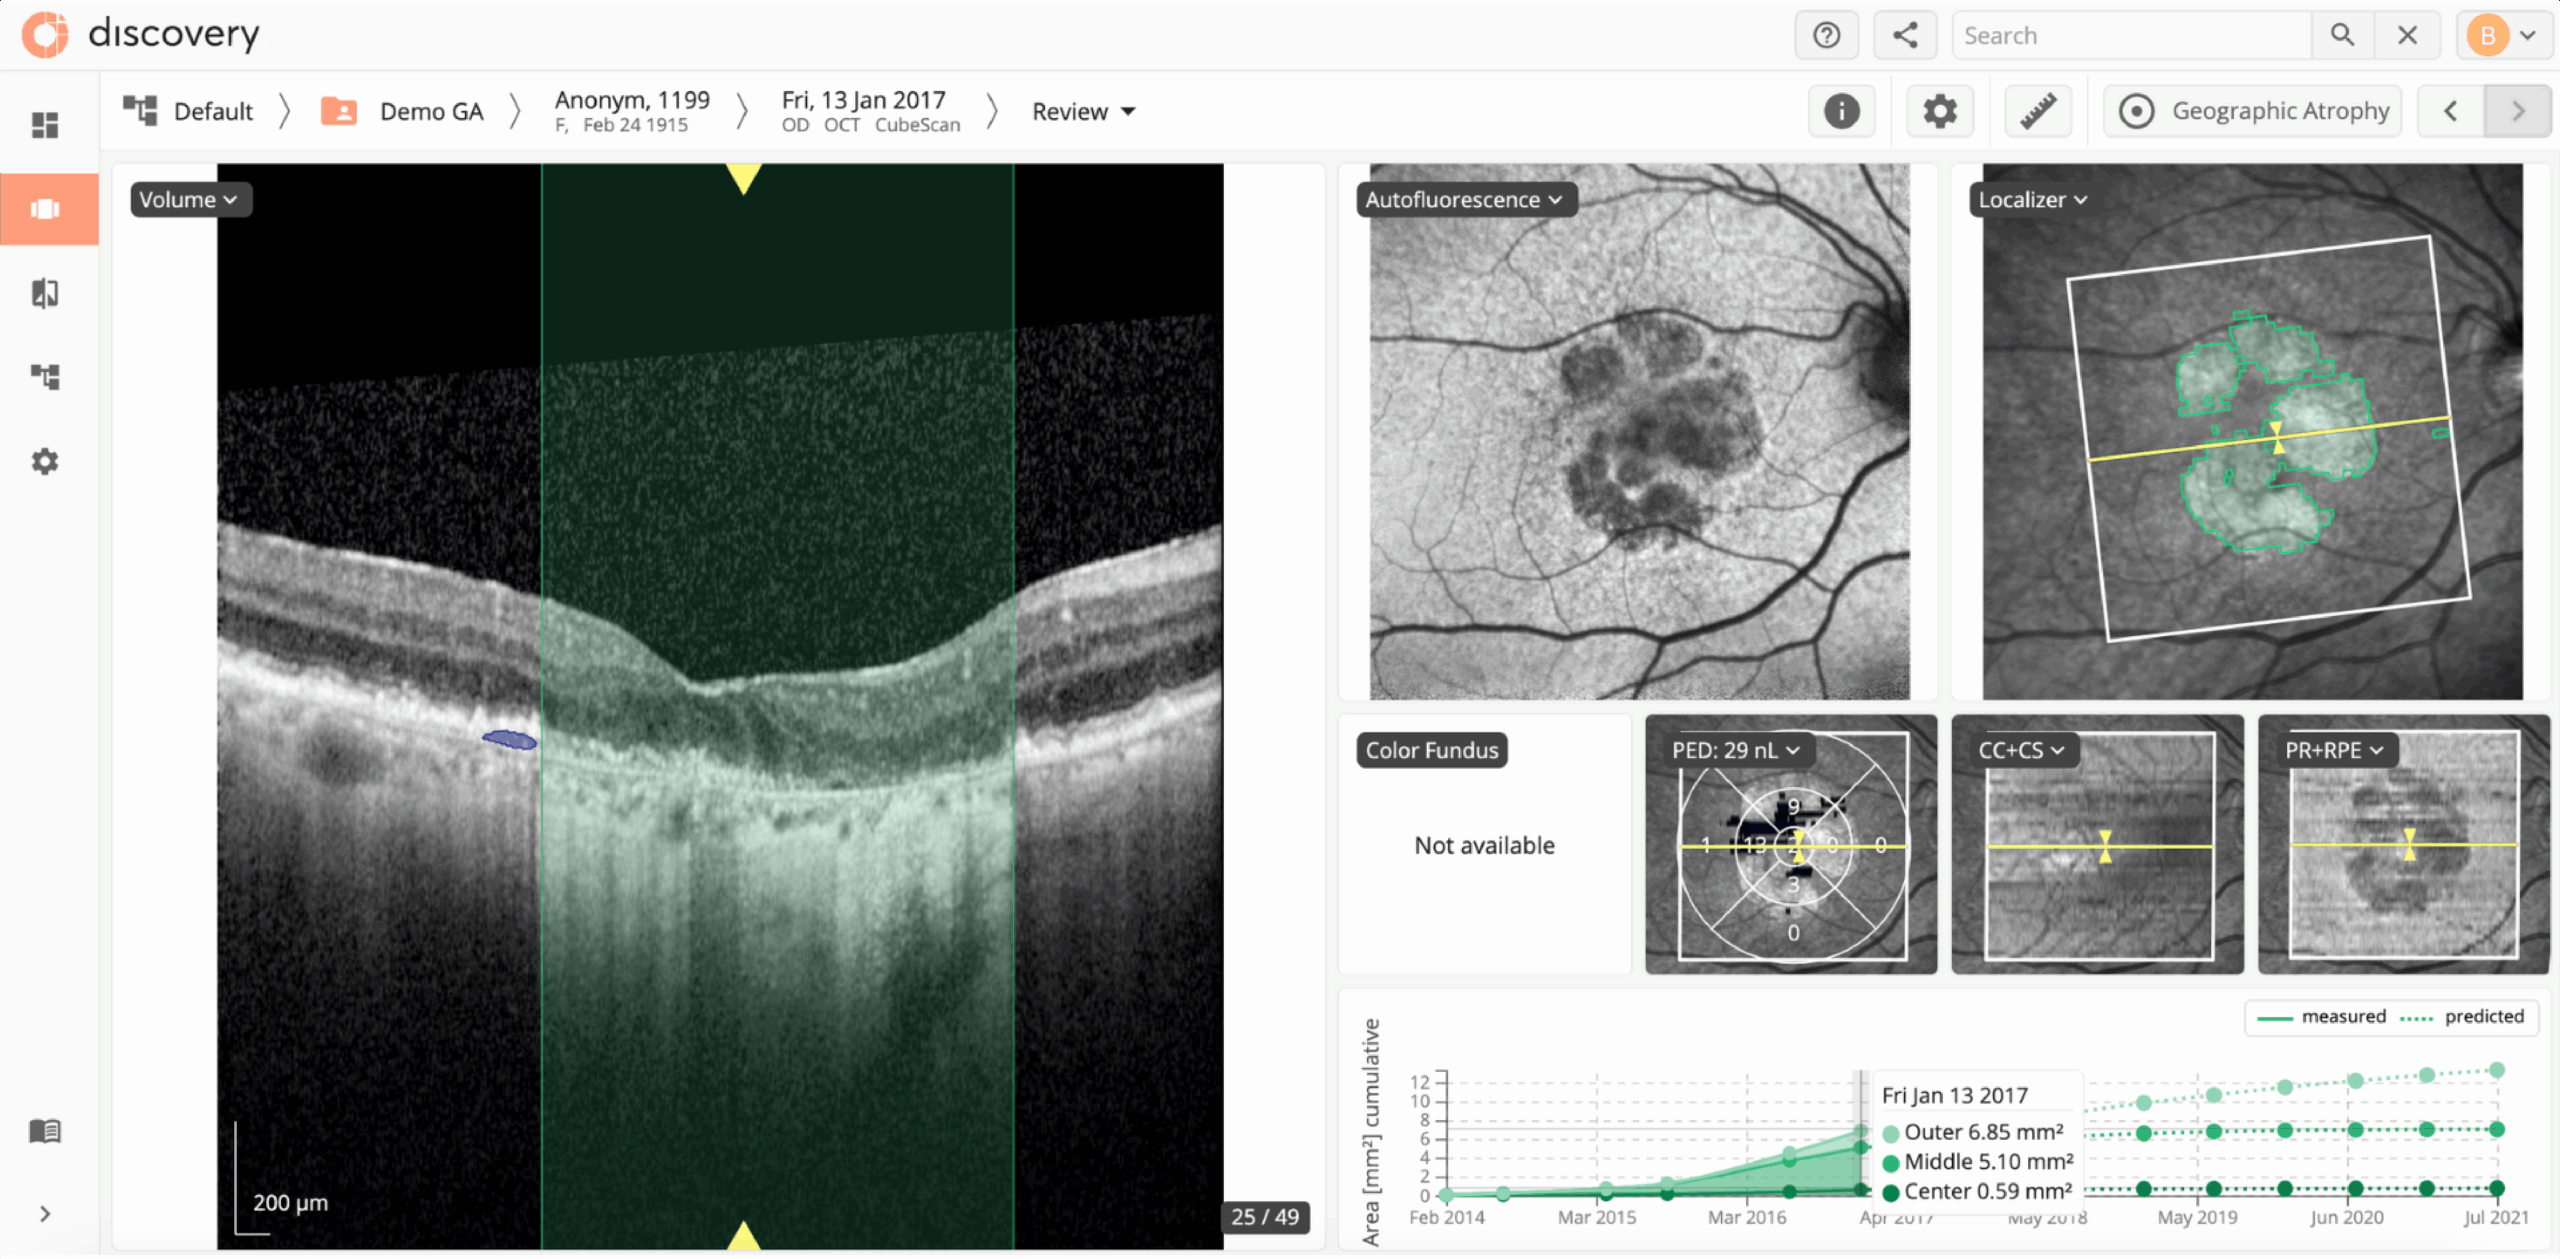Select the ruler measurement tool
2560x1259 pixels.
pos(2037,111)
